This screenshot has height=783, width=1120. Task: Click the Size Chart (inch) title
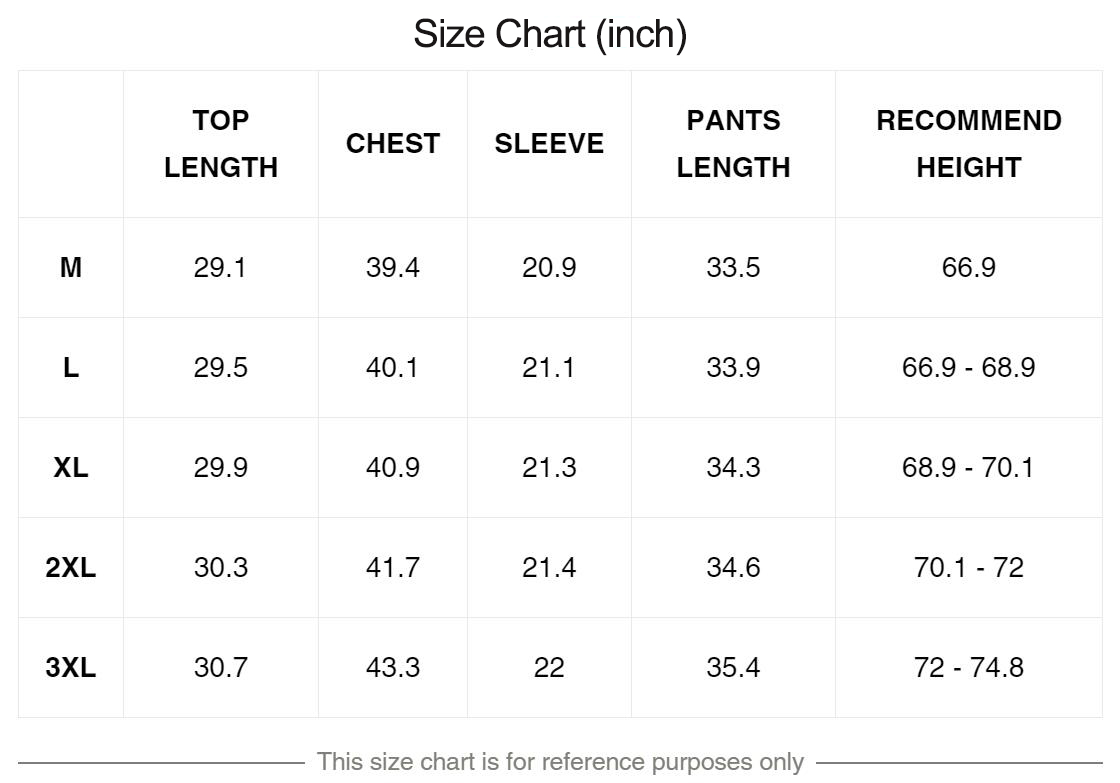click(550, 34)
